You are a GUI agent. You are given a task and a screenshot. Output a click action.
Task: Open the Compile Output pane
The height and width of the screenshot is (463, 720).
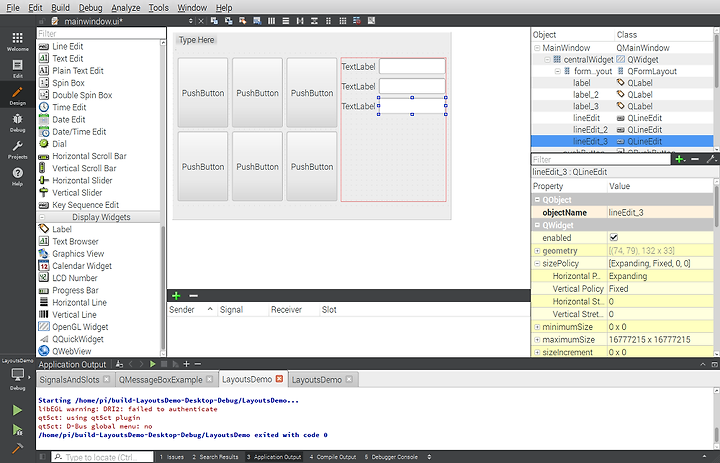click(332, 457)
